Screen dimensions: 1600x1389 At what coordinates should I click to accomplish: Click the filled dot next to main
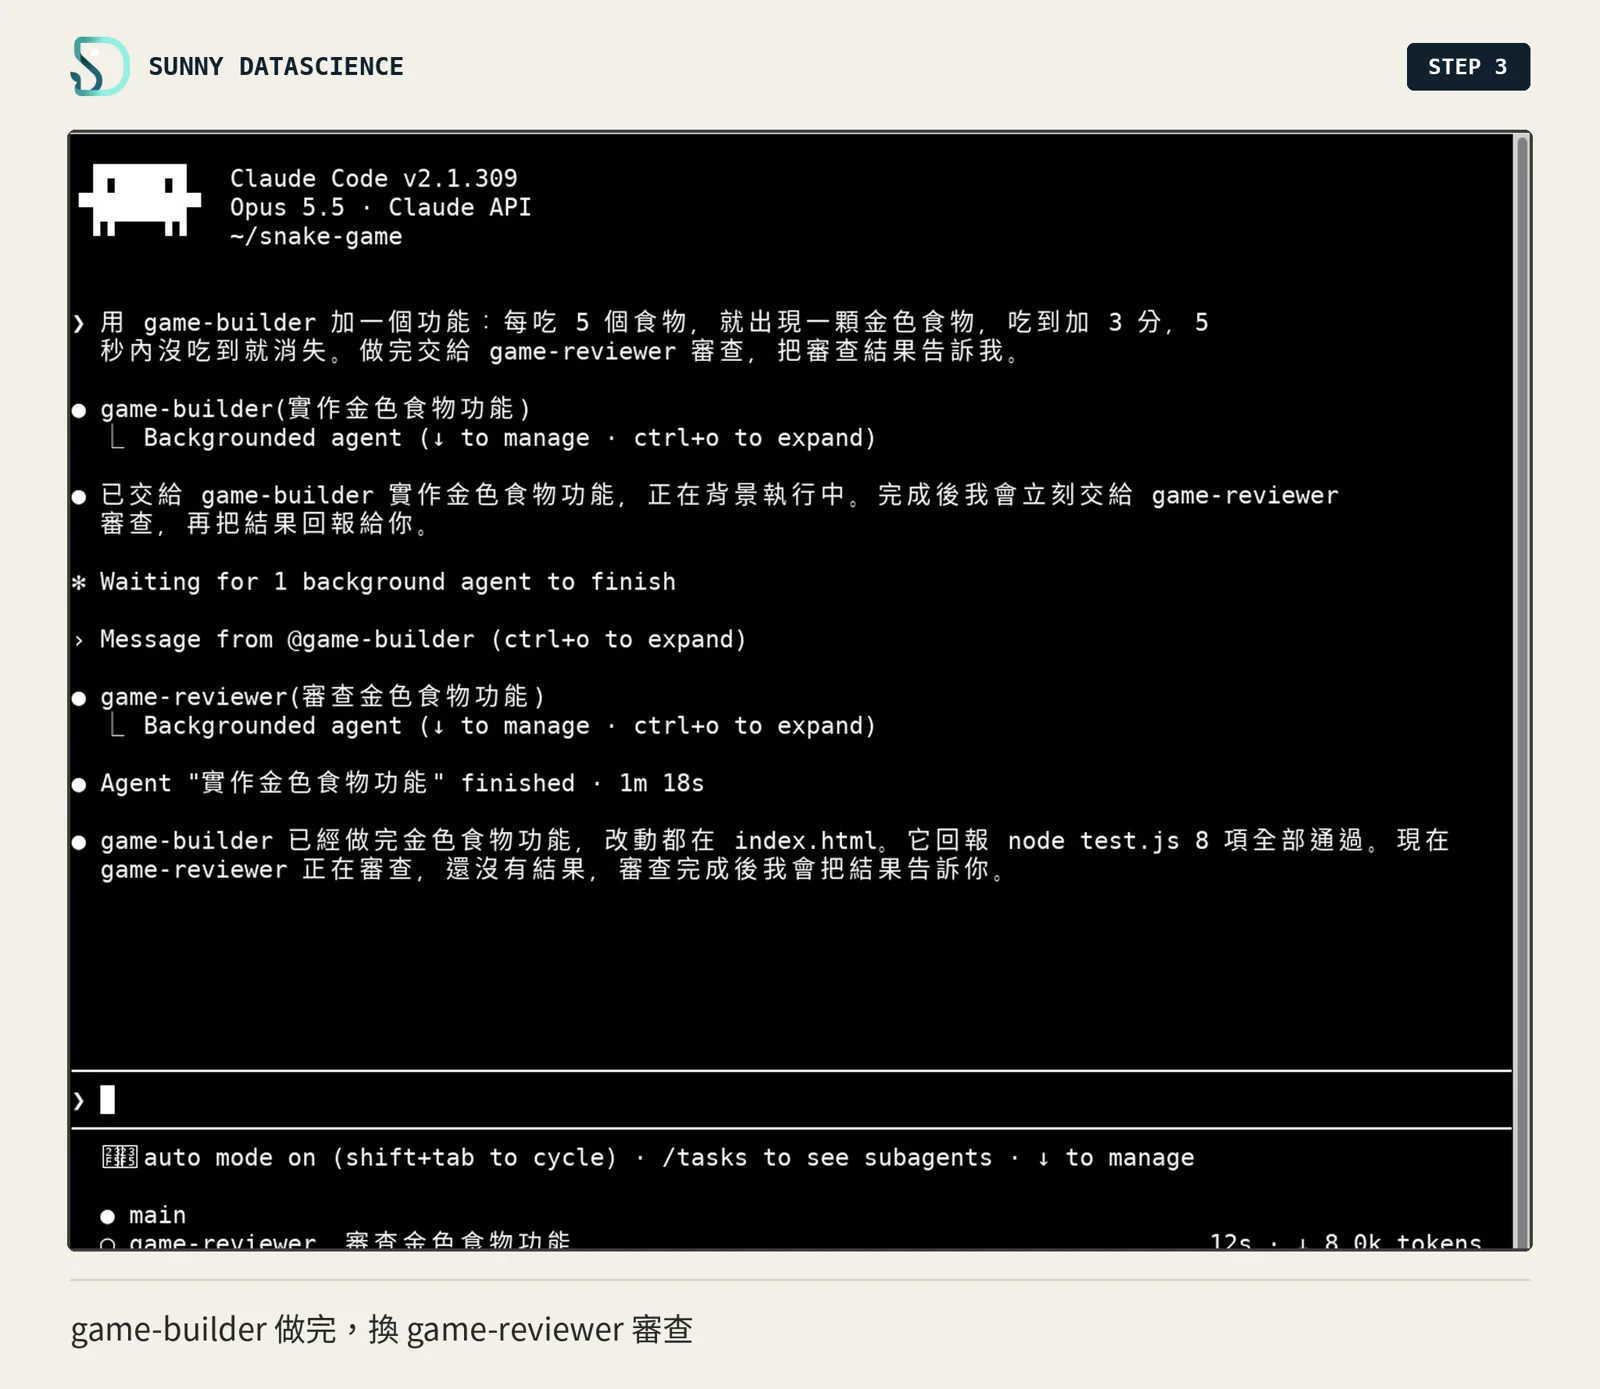click(x=108, y=1216)
